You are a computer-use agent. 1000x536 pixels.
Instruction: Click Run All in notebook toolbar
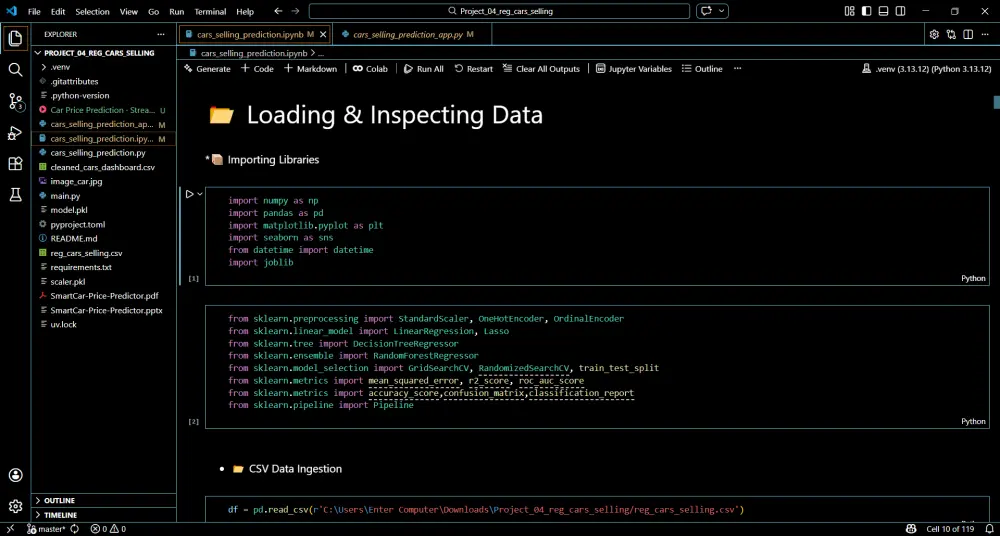coord(423,68)
